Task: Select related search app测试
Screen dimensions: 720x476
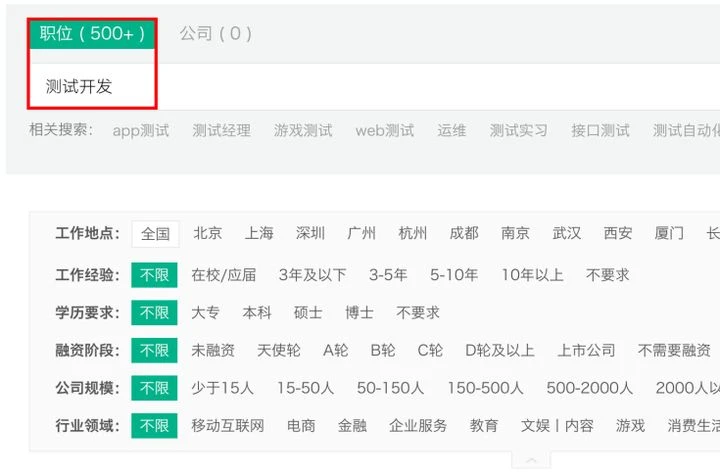Action: (141, 130)
